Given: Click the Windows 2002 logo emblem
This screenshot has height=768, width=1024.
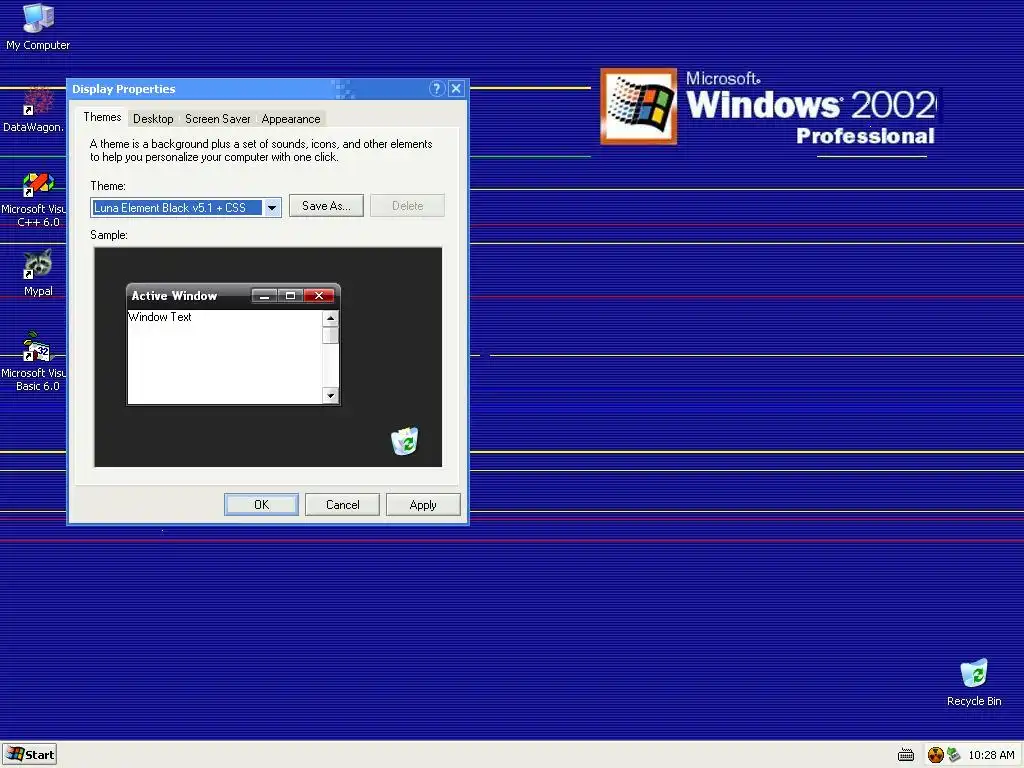Looking at the screenshot, I should point(638,106).
